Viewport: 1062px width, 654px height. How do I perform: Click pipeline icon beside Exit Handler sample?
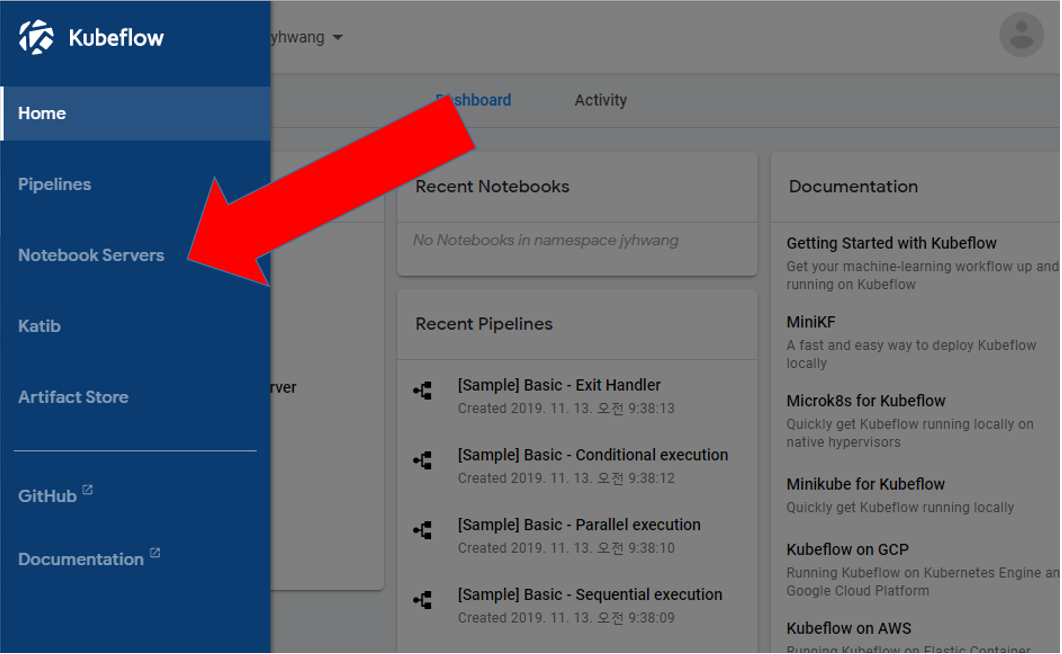coord(423,391)
